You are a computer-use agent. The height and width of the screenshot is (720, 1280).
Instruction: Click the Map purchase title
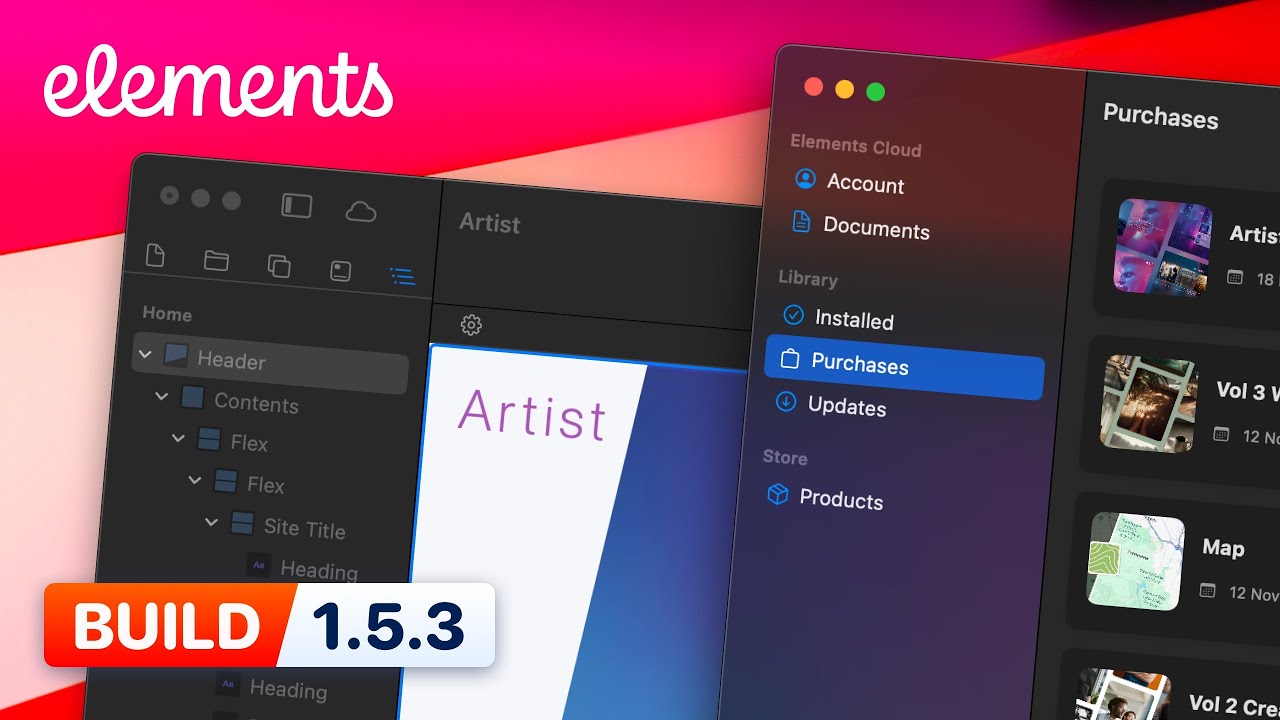1223,548
